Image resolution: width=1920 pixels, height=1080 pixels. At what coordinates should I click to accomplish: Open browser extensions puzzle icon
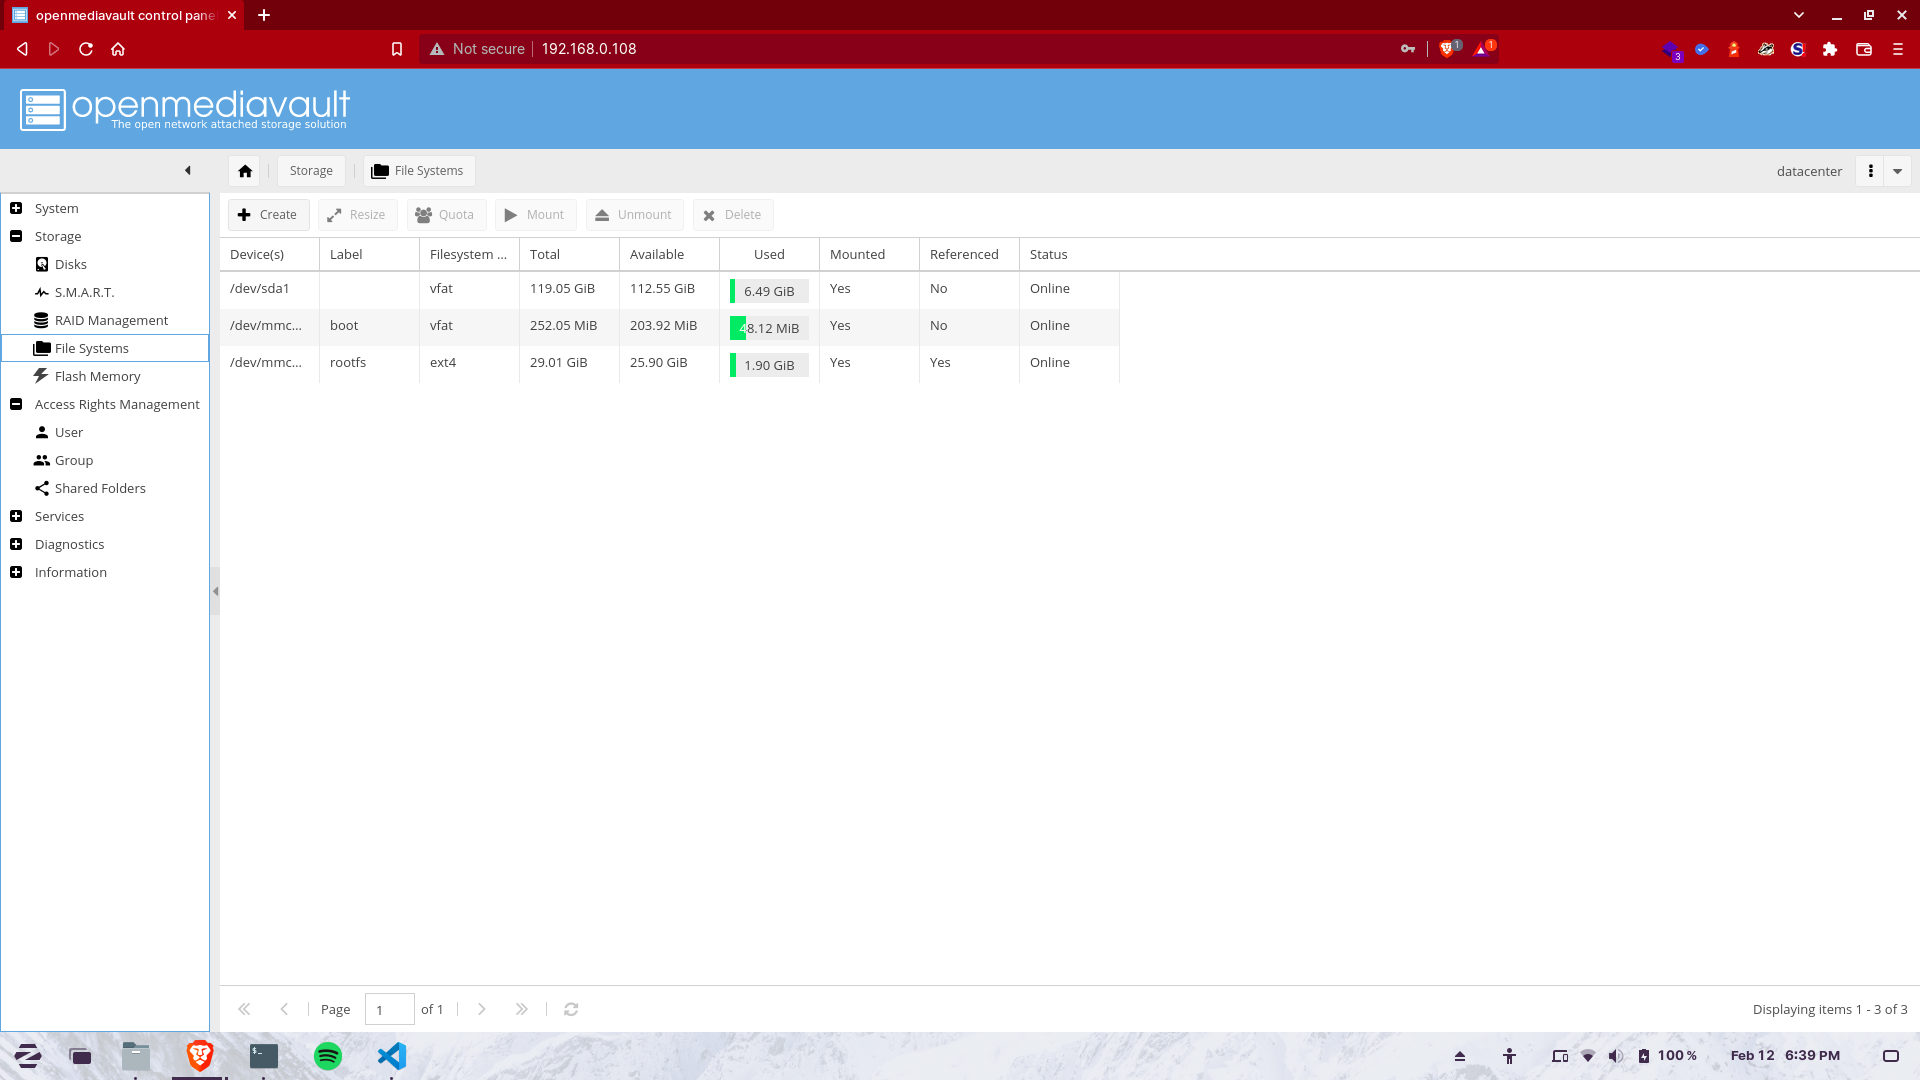click(x=1830, y=49)
